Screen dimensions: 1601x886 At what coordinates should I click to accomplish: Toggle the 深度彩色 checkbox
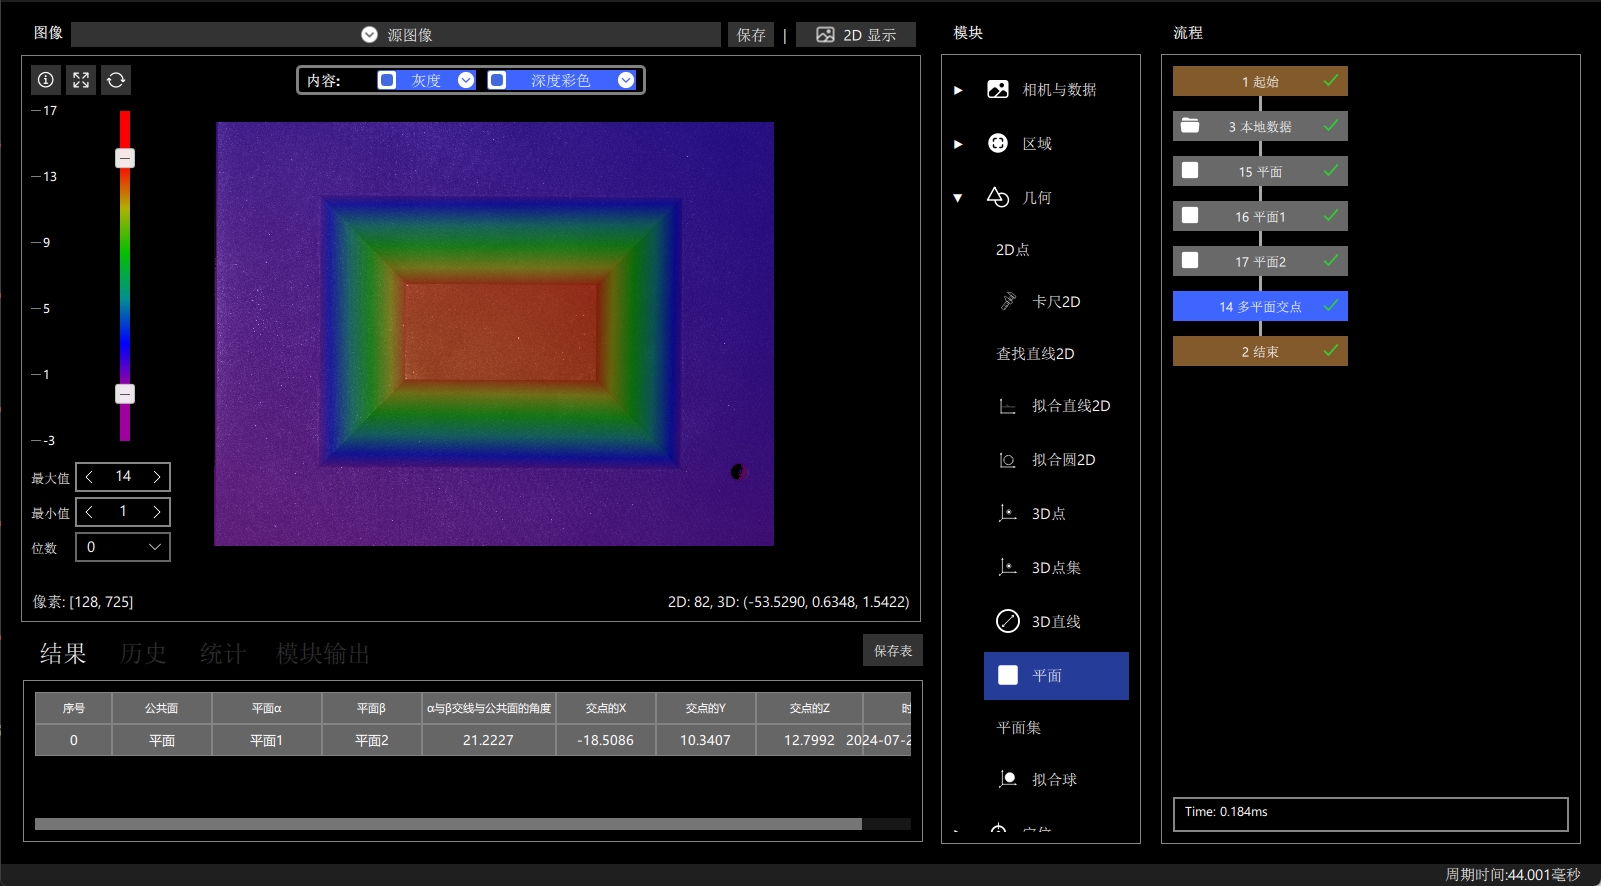tap(497, 80)
